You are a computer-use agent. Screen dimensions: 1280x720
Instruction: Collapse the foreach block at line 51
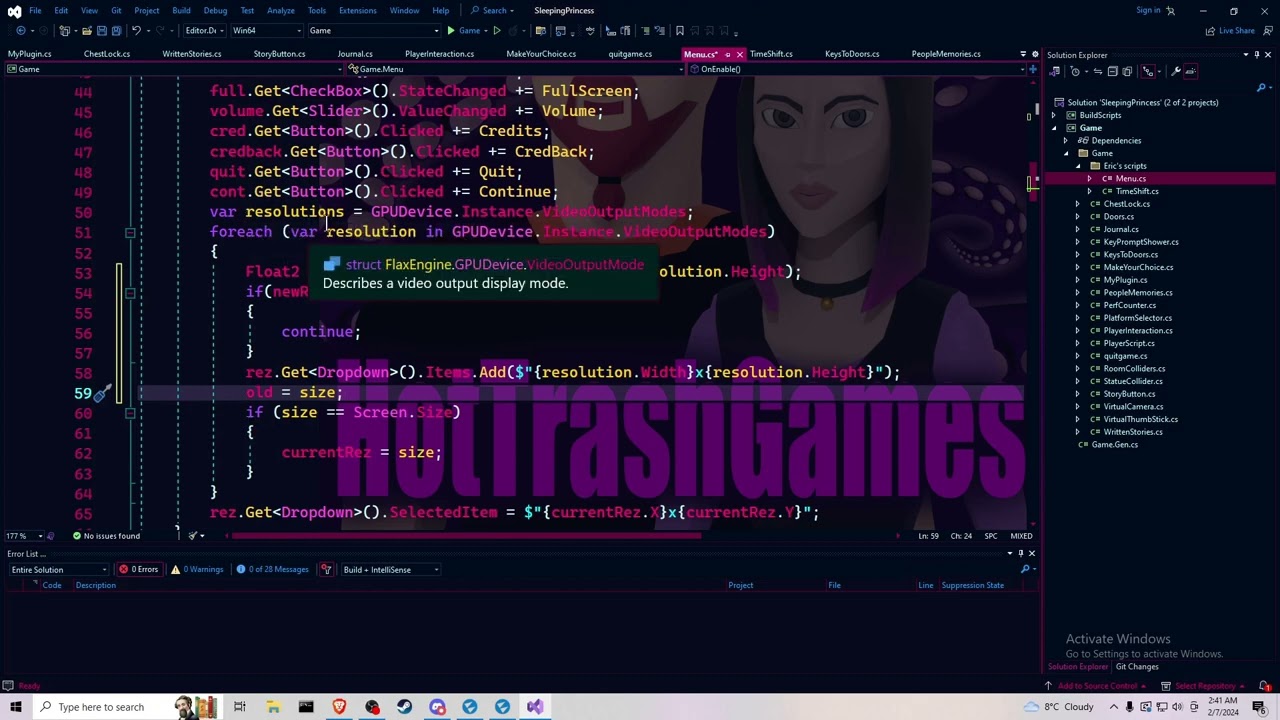[130, 232]
